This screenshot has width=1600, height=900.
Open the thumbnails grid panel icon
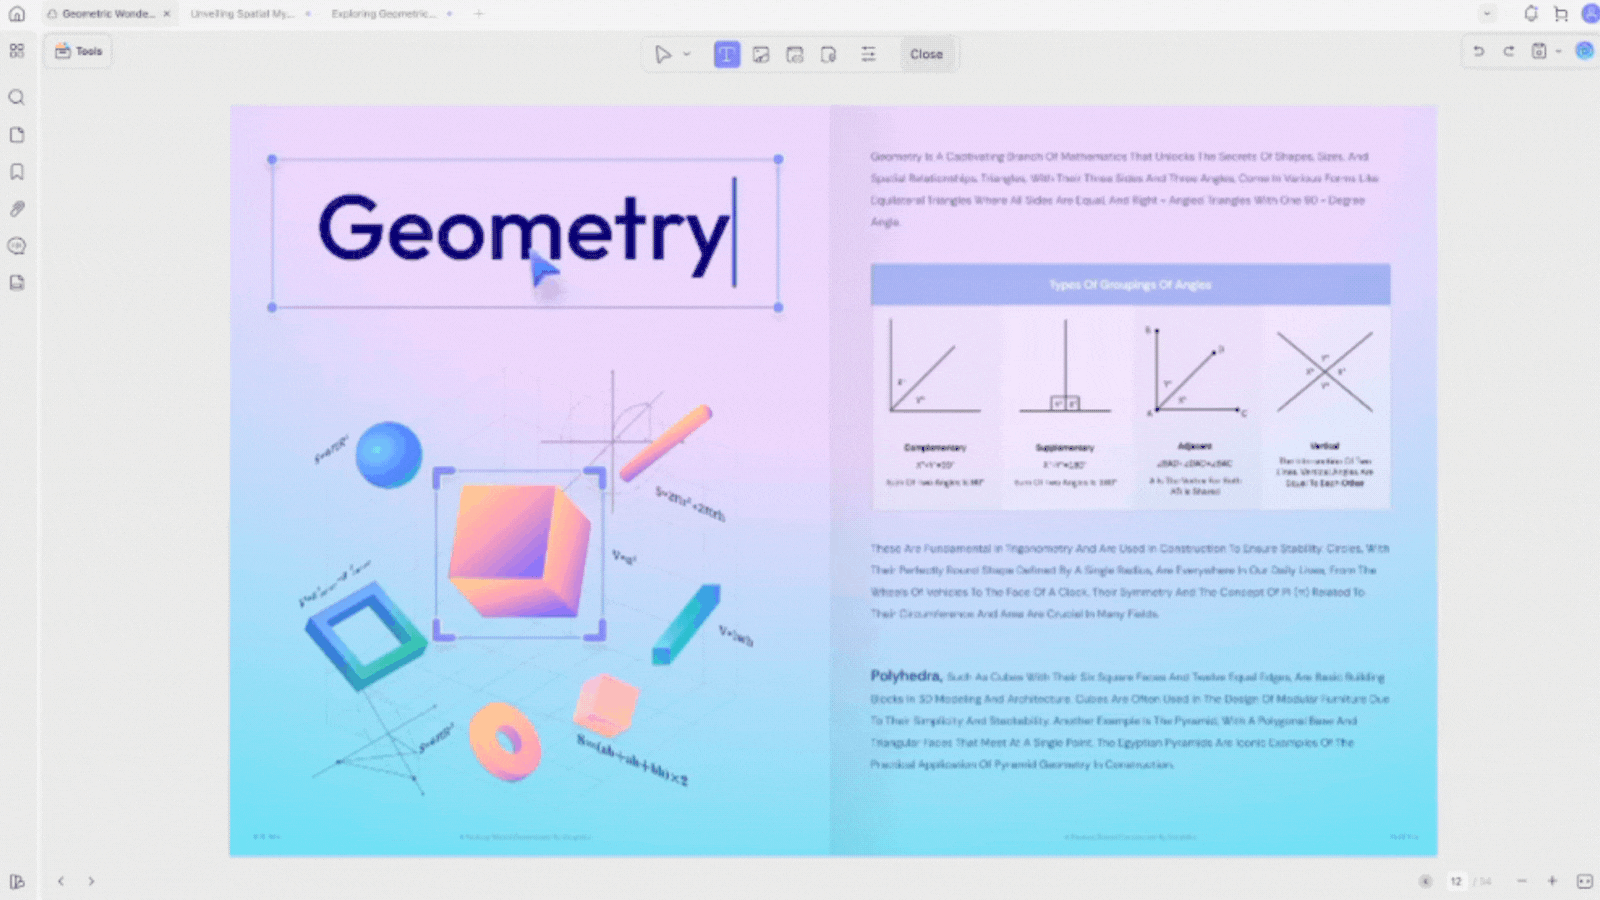click(17, 51)
